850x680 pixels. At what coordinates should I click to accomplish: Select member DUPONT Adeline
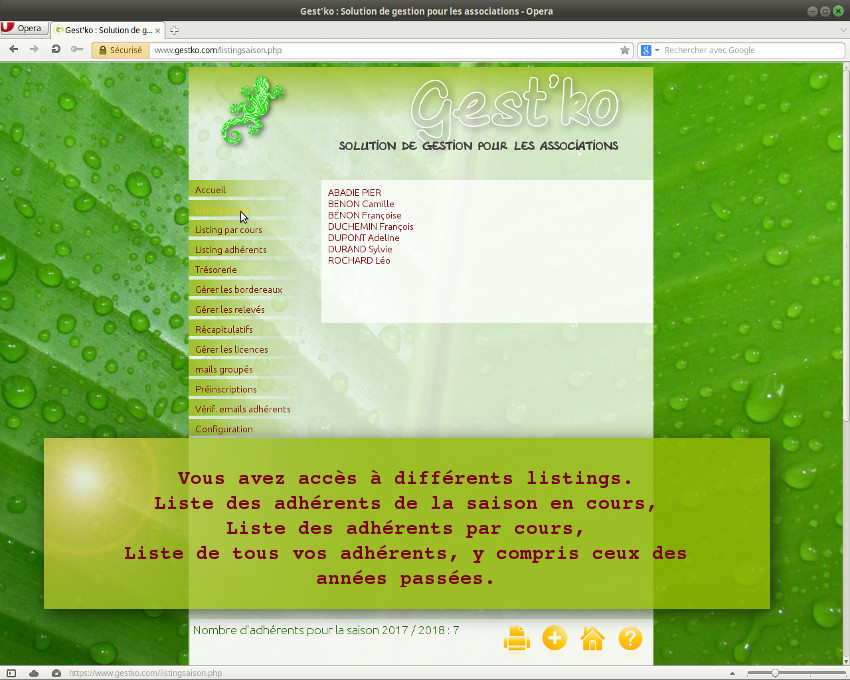pos(363,238)
